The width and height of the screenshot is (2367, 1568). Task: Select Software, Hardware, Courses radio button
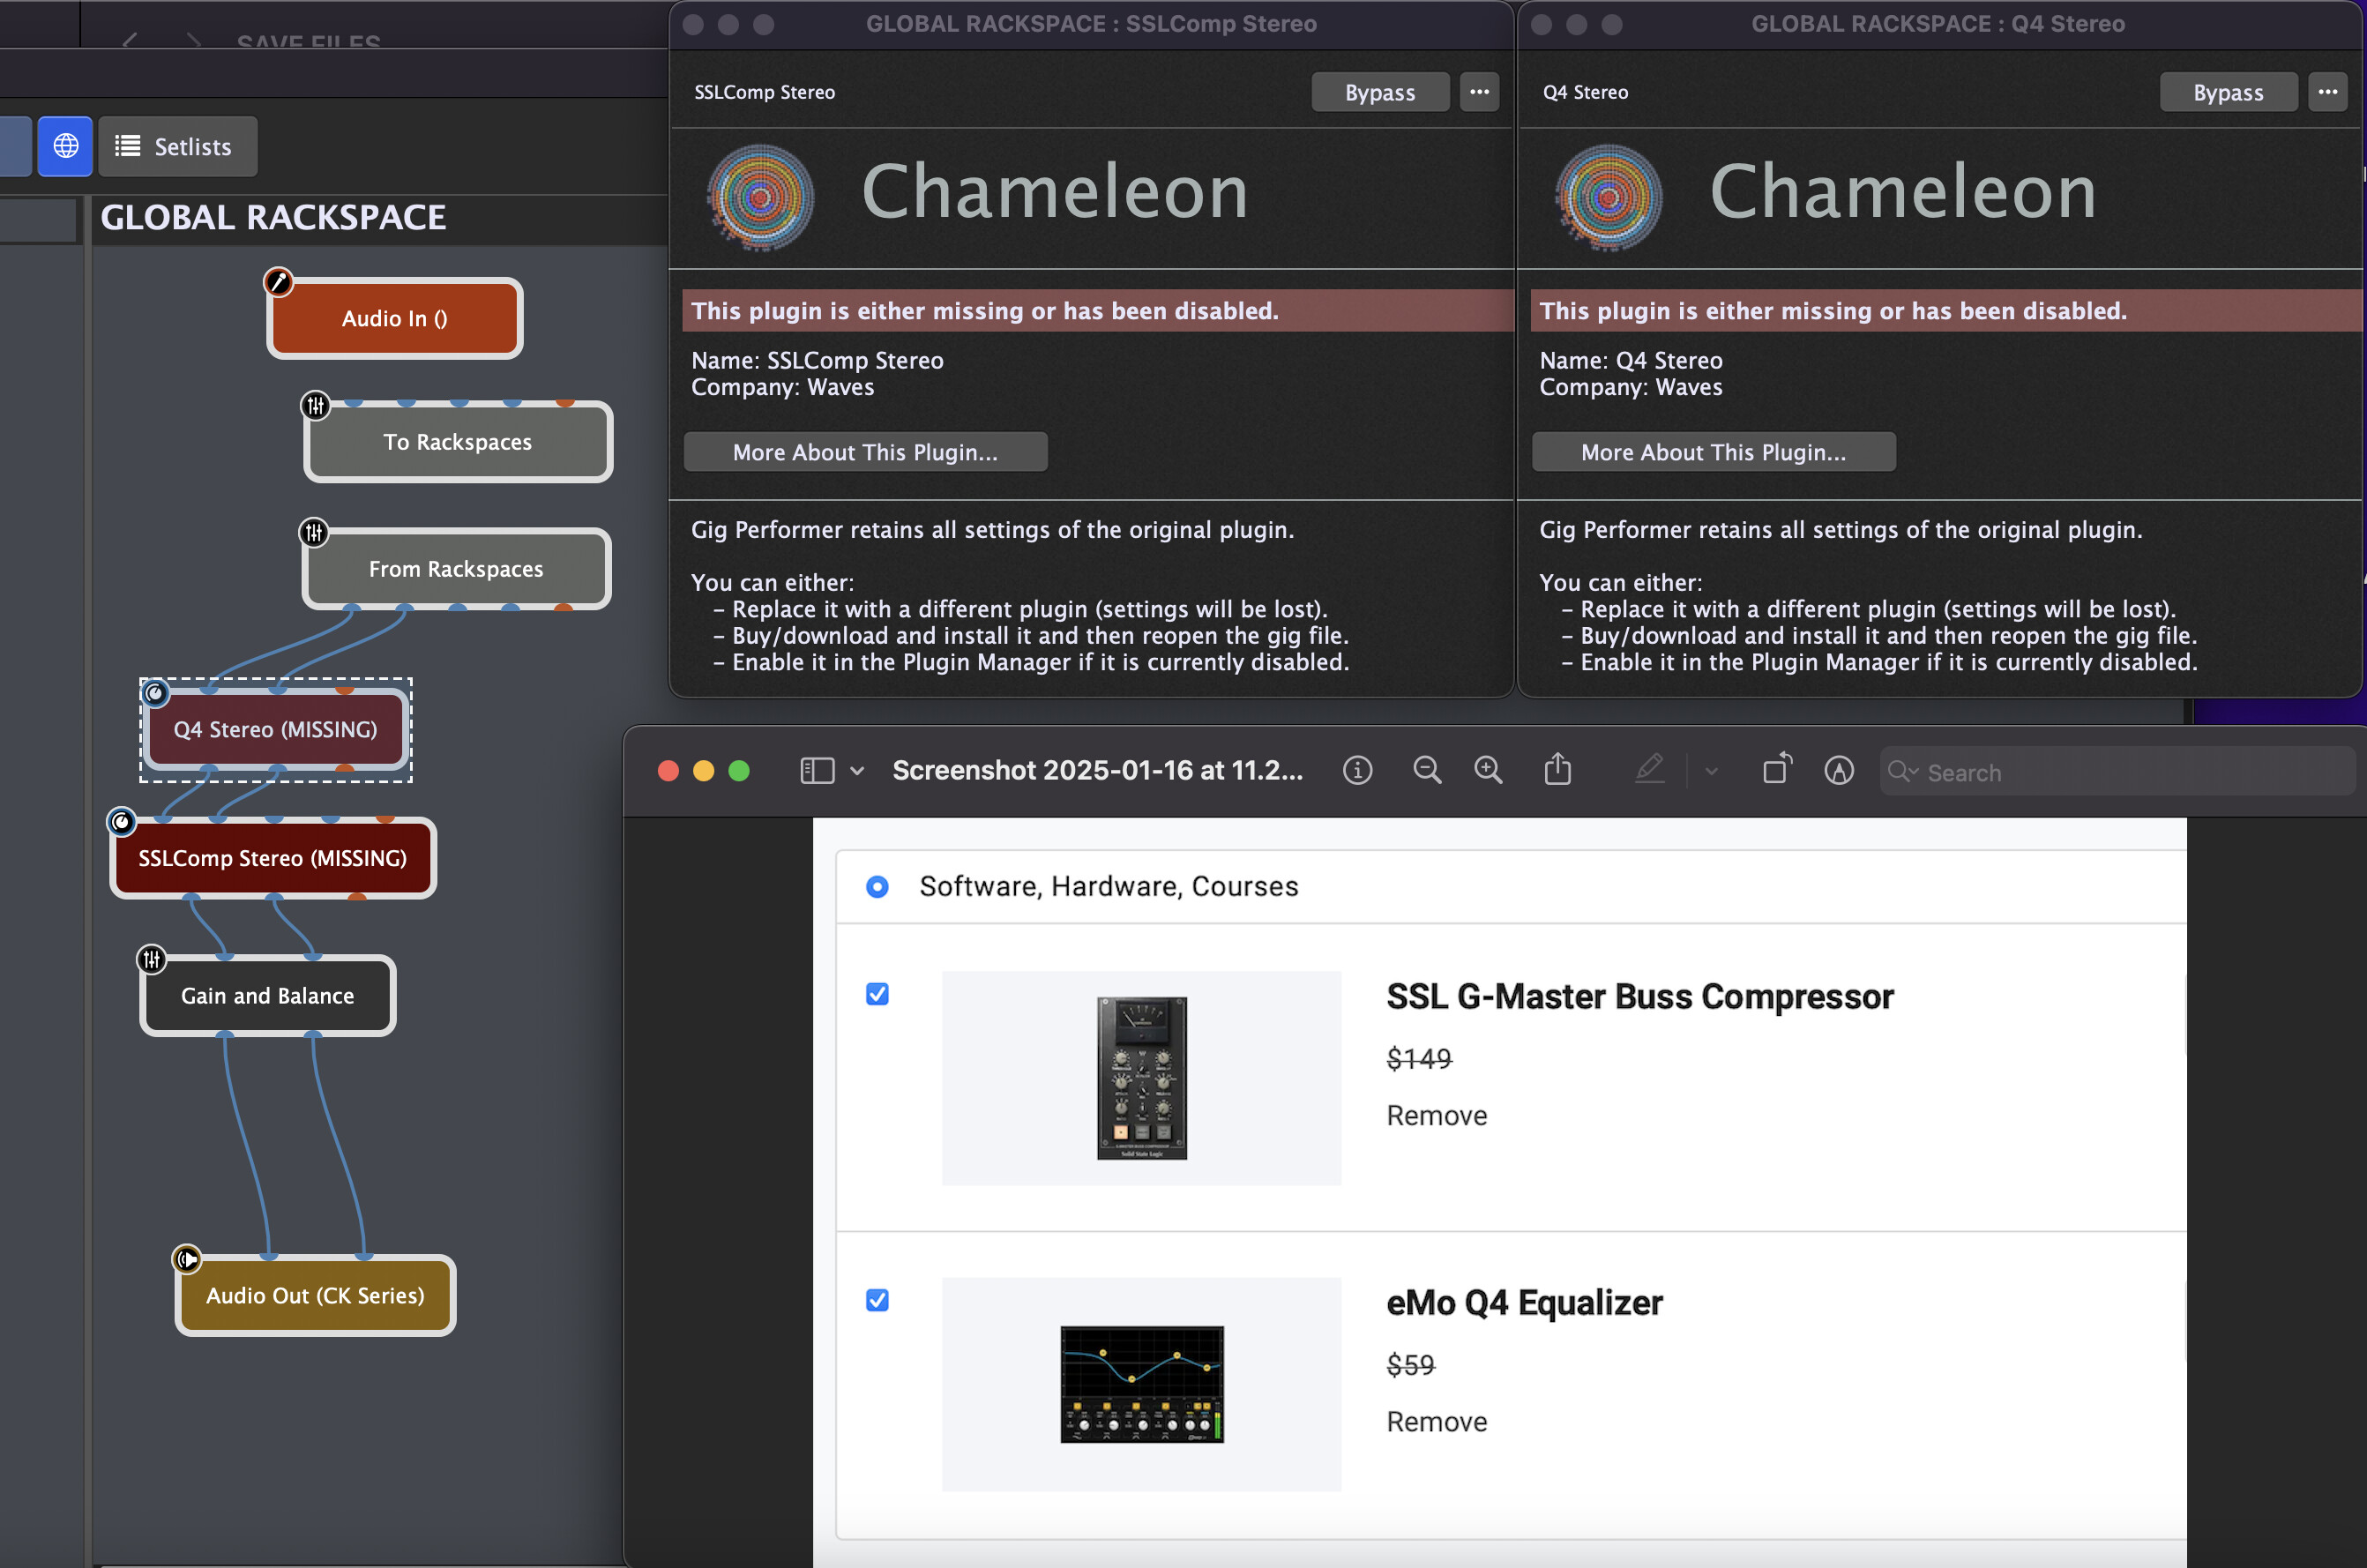click(x=877, y=887)
